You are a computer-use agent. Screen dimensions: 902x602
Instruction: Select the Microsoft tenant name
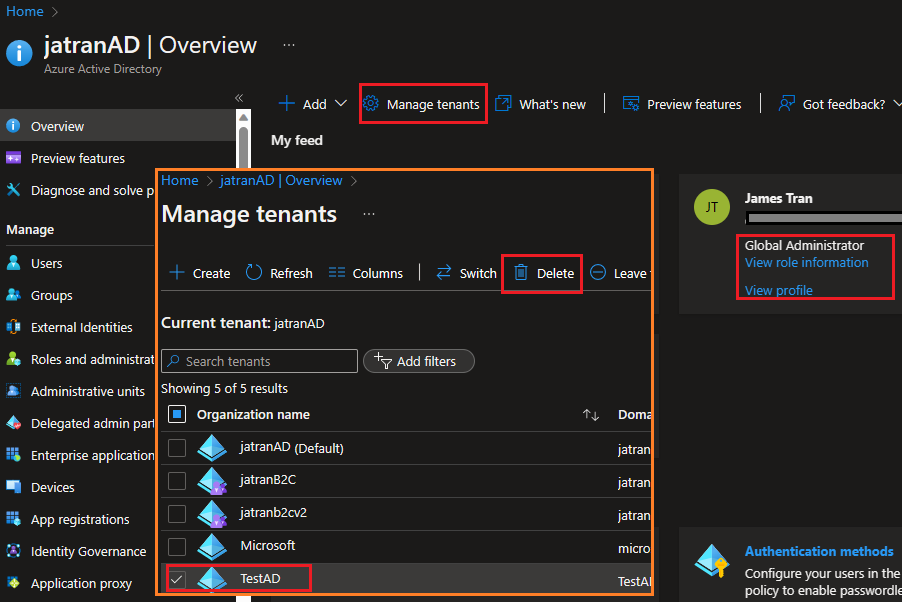(267, 545)
